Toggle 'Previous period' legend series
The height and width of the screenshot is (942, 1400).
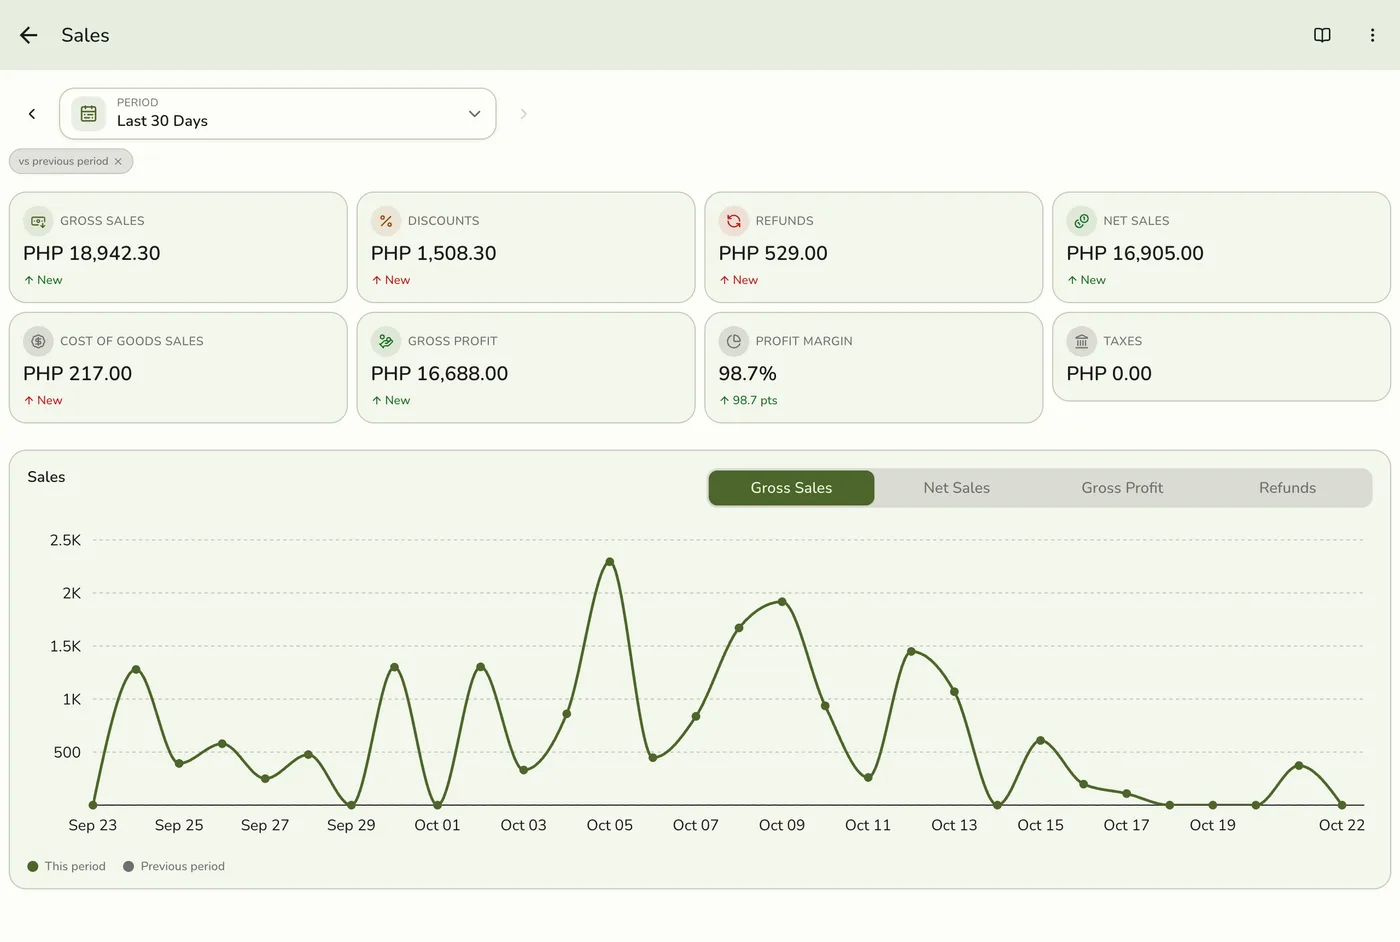[174, 866]
